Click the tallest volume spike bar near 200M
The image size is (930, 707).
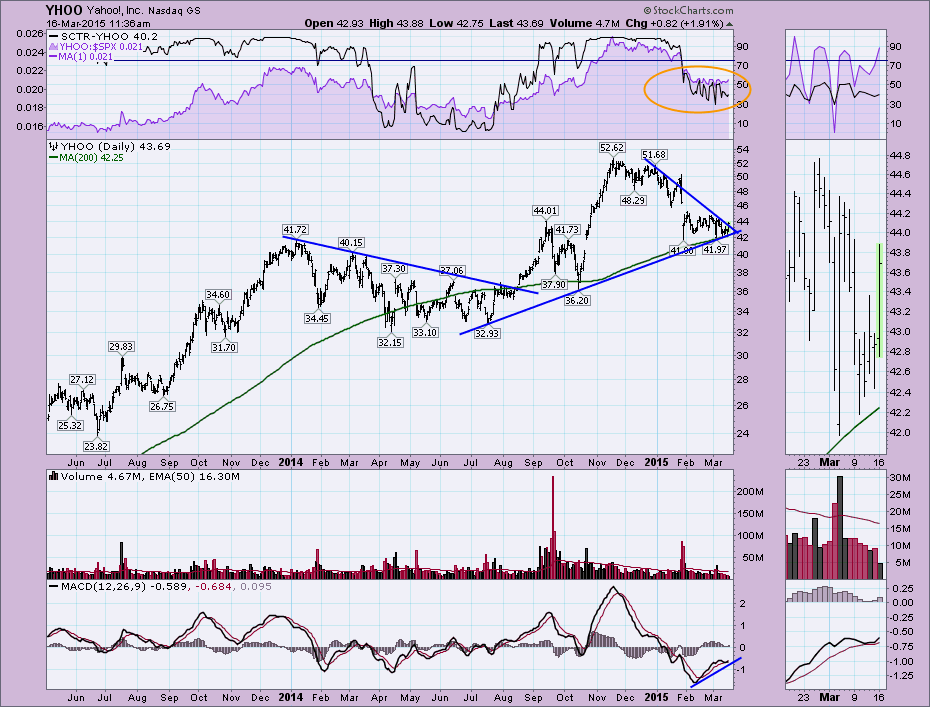tap(553, 527)
